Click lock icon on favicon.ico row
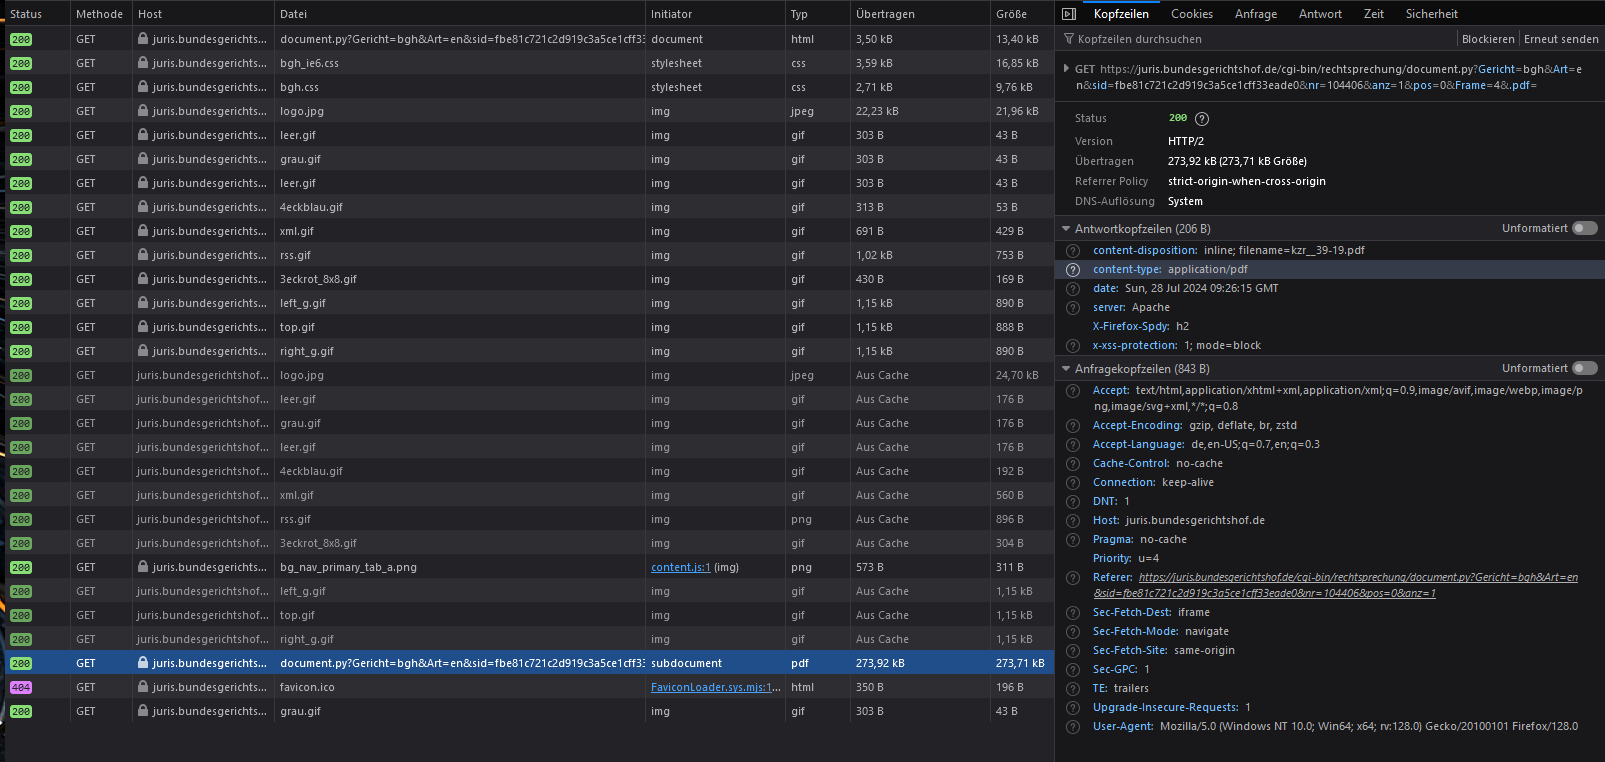This screenshot has height=762, width=1605. (143, 687)
